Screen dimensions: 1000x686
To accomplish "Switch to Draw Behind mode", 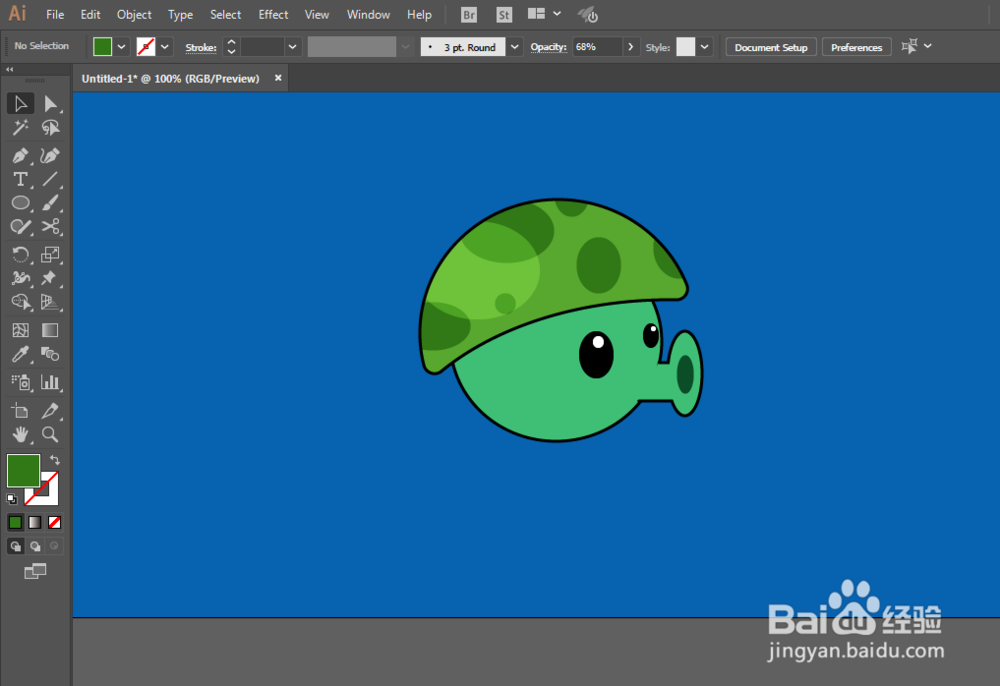I will [x=35, y=546].
